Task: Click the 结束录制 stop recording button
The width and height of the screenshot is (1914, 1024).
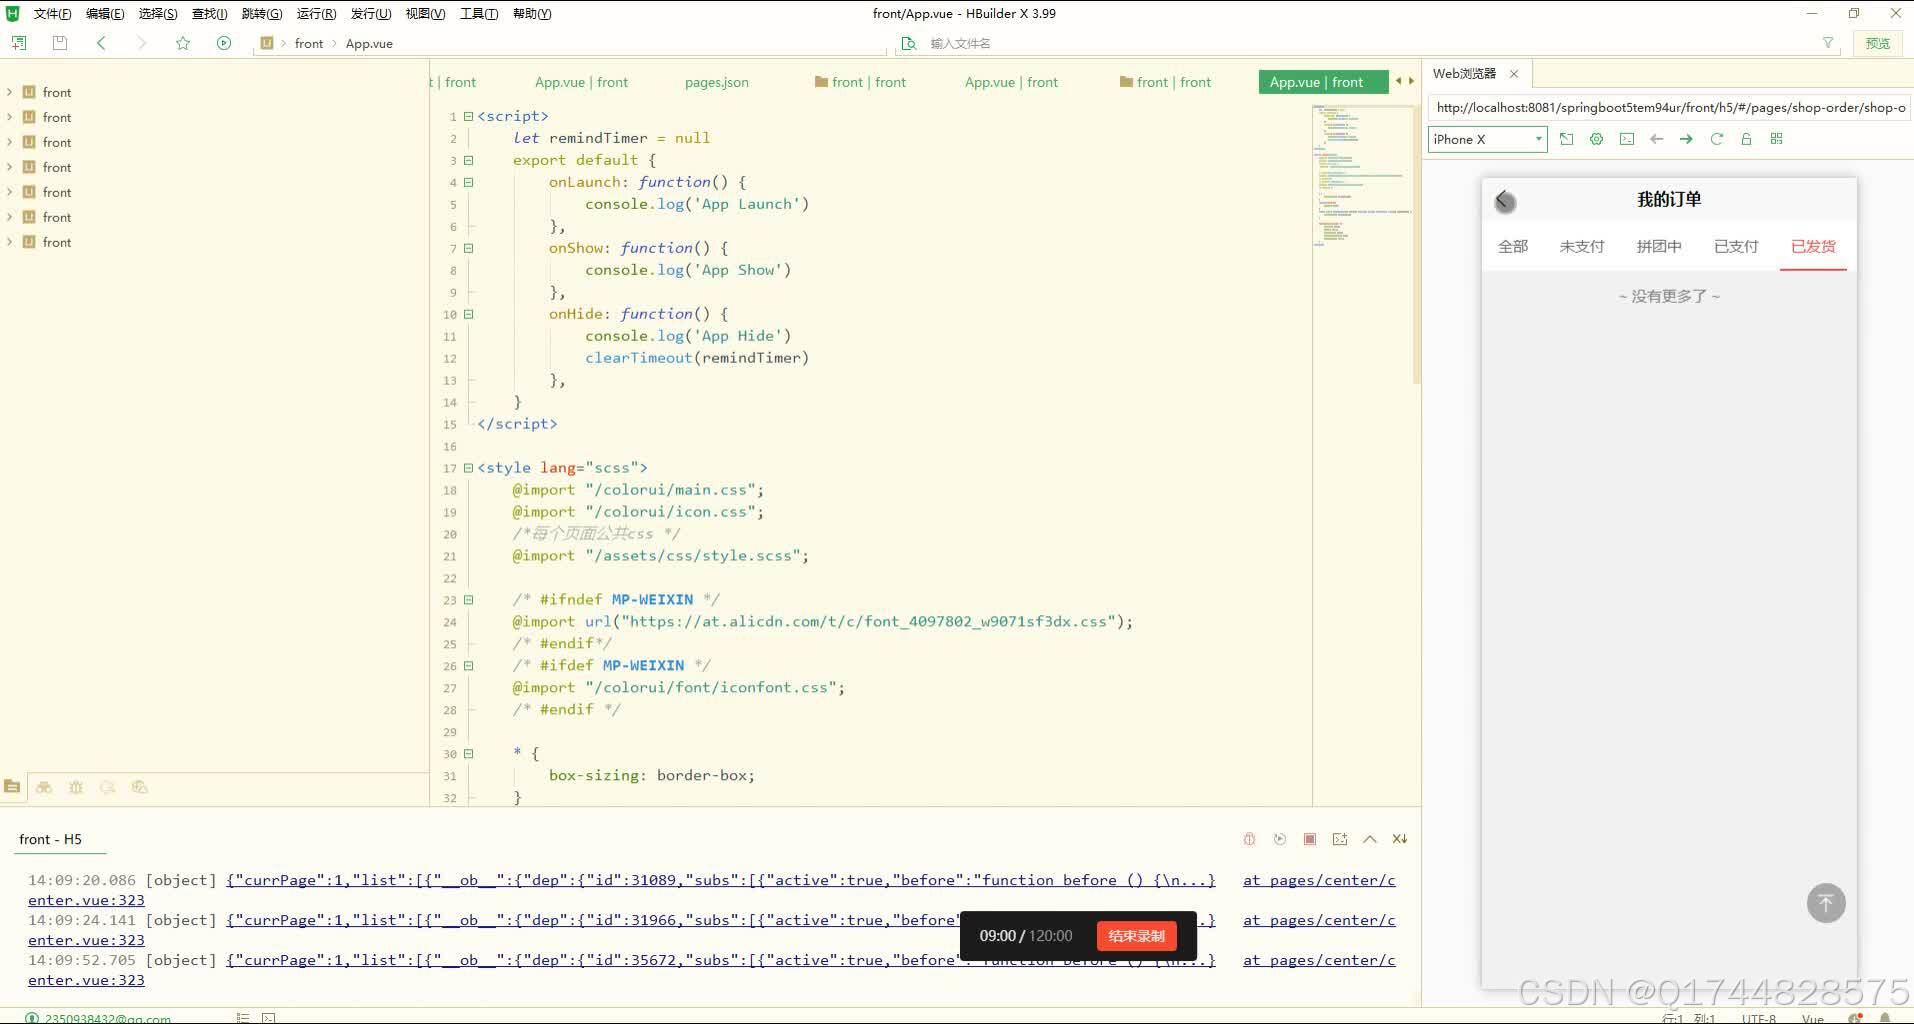Action: (1136, 936)
